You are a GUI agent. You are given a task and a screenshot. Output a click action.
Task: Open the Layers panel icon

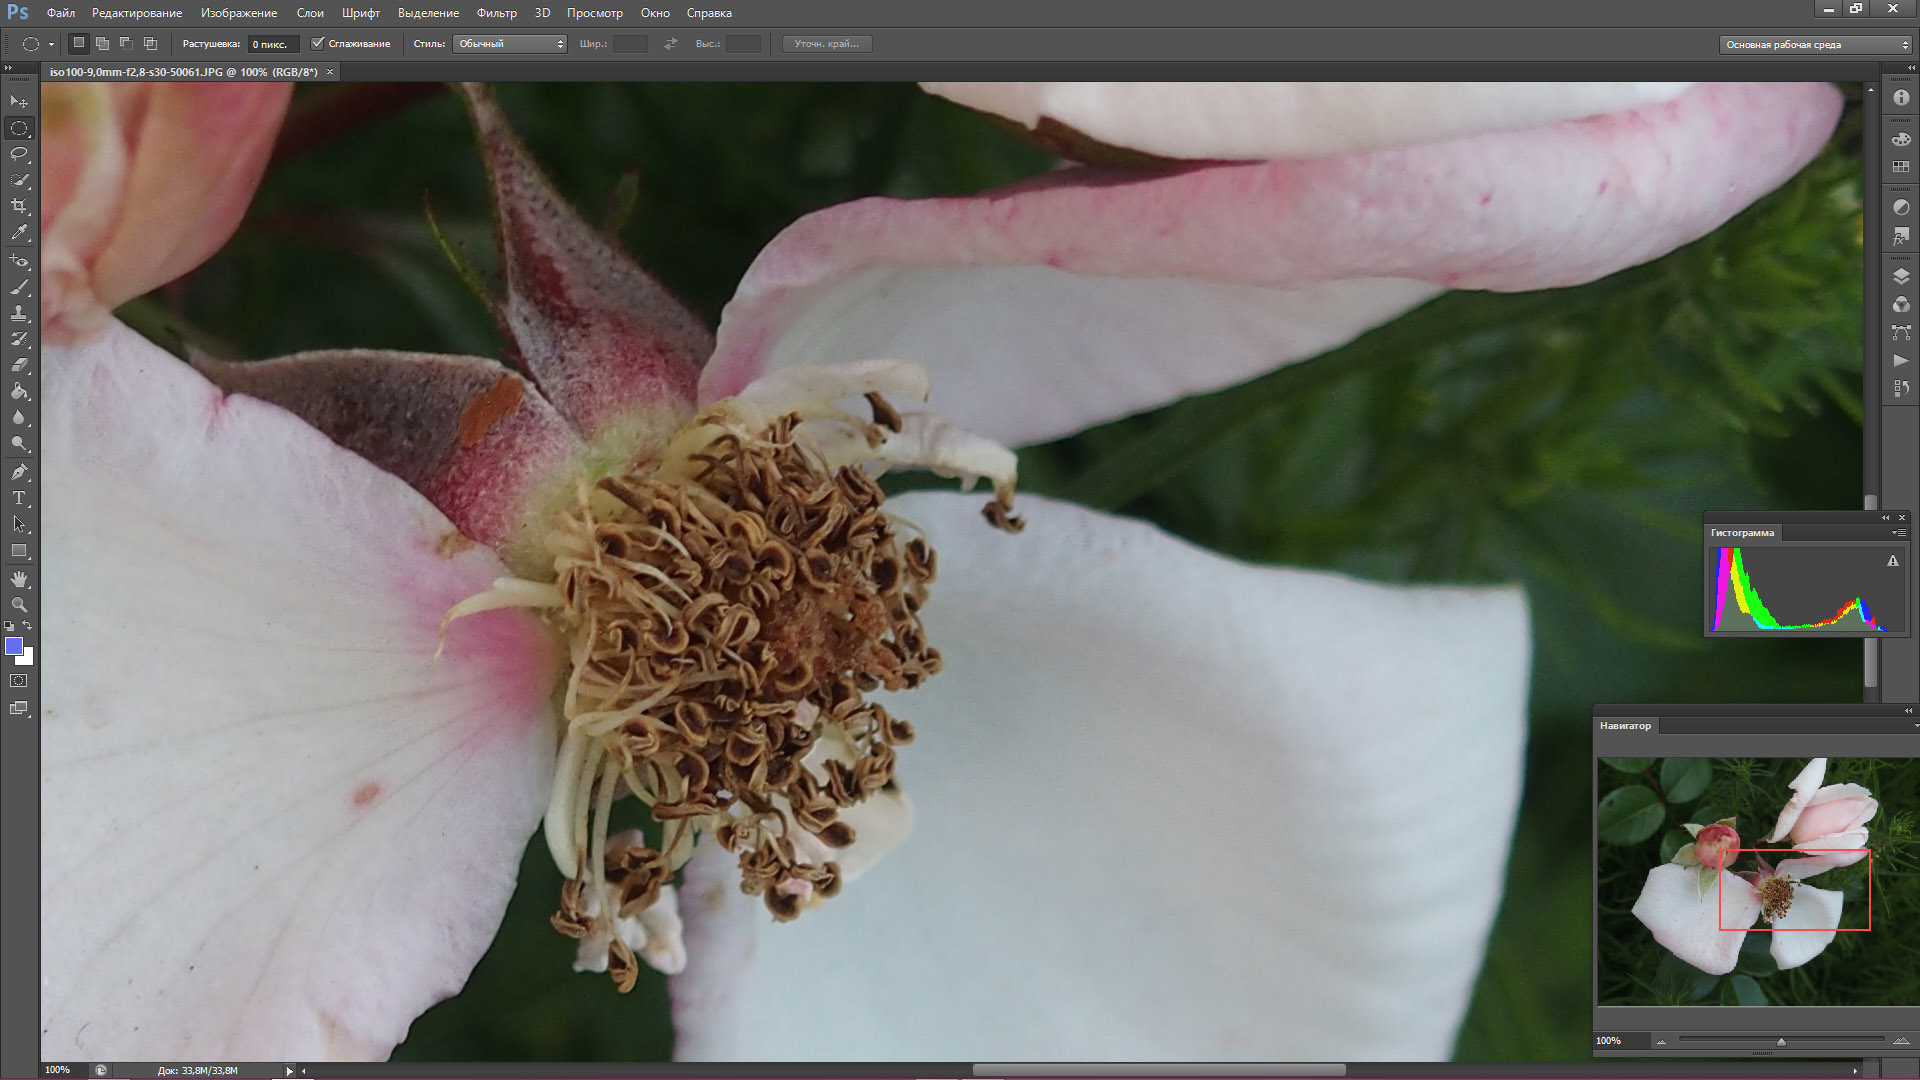point(1901,277)
